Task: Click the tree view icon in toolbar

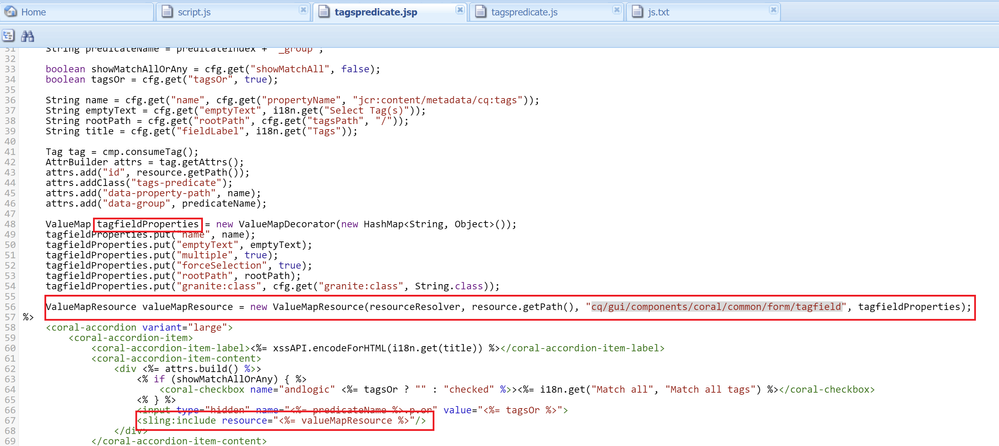Action: click(x=9, y=36)
